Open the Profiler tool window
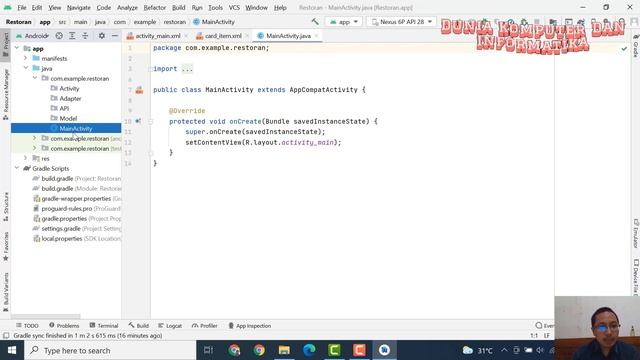The width and height of the screenshot is (640, 360). click(204, 326)
